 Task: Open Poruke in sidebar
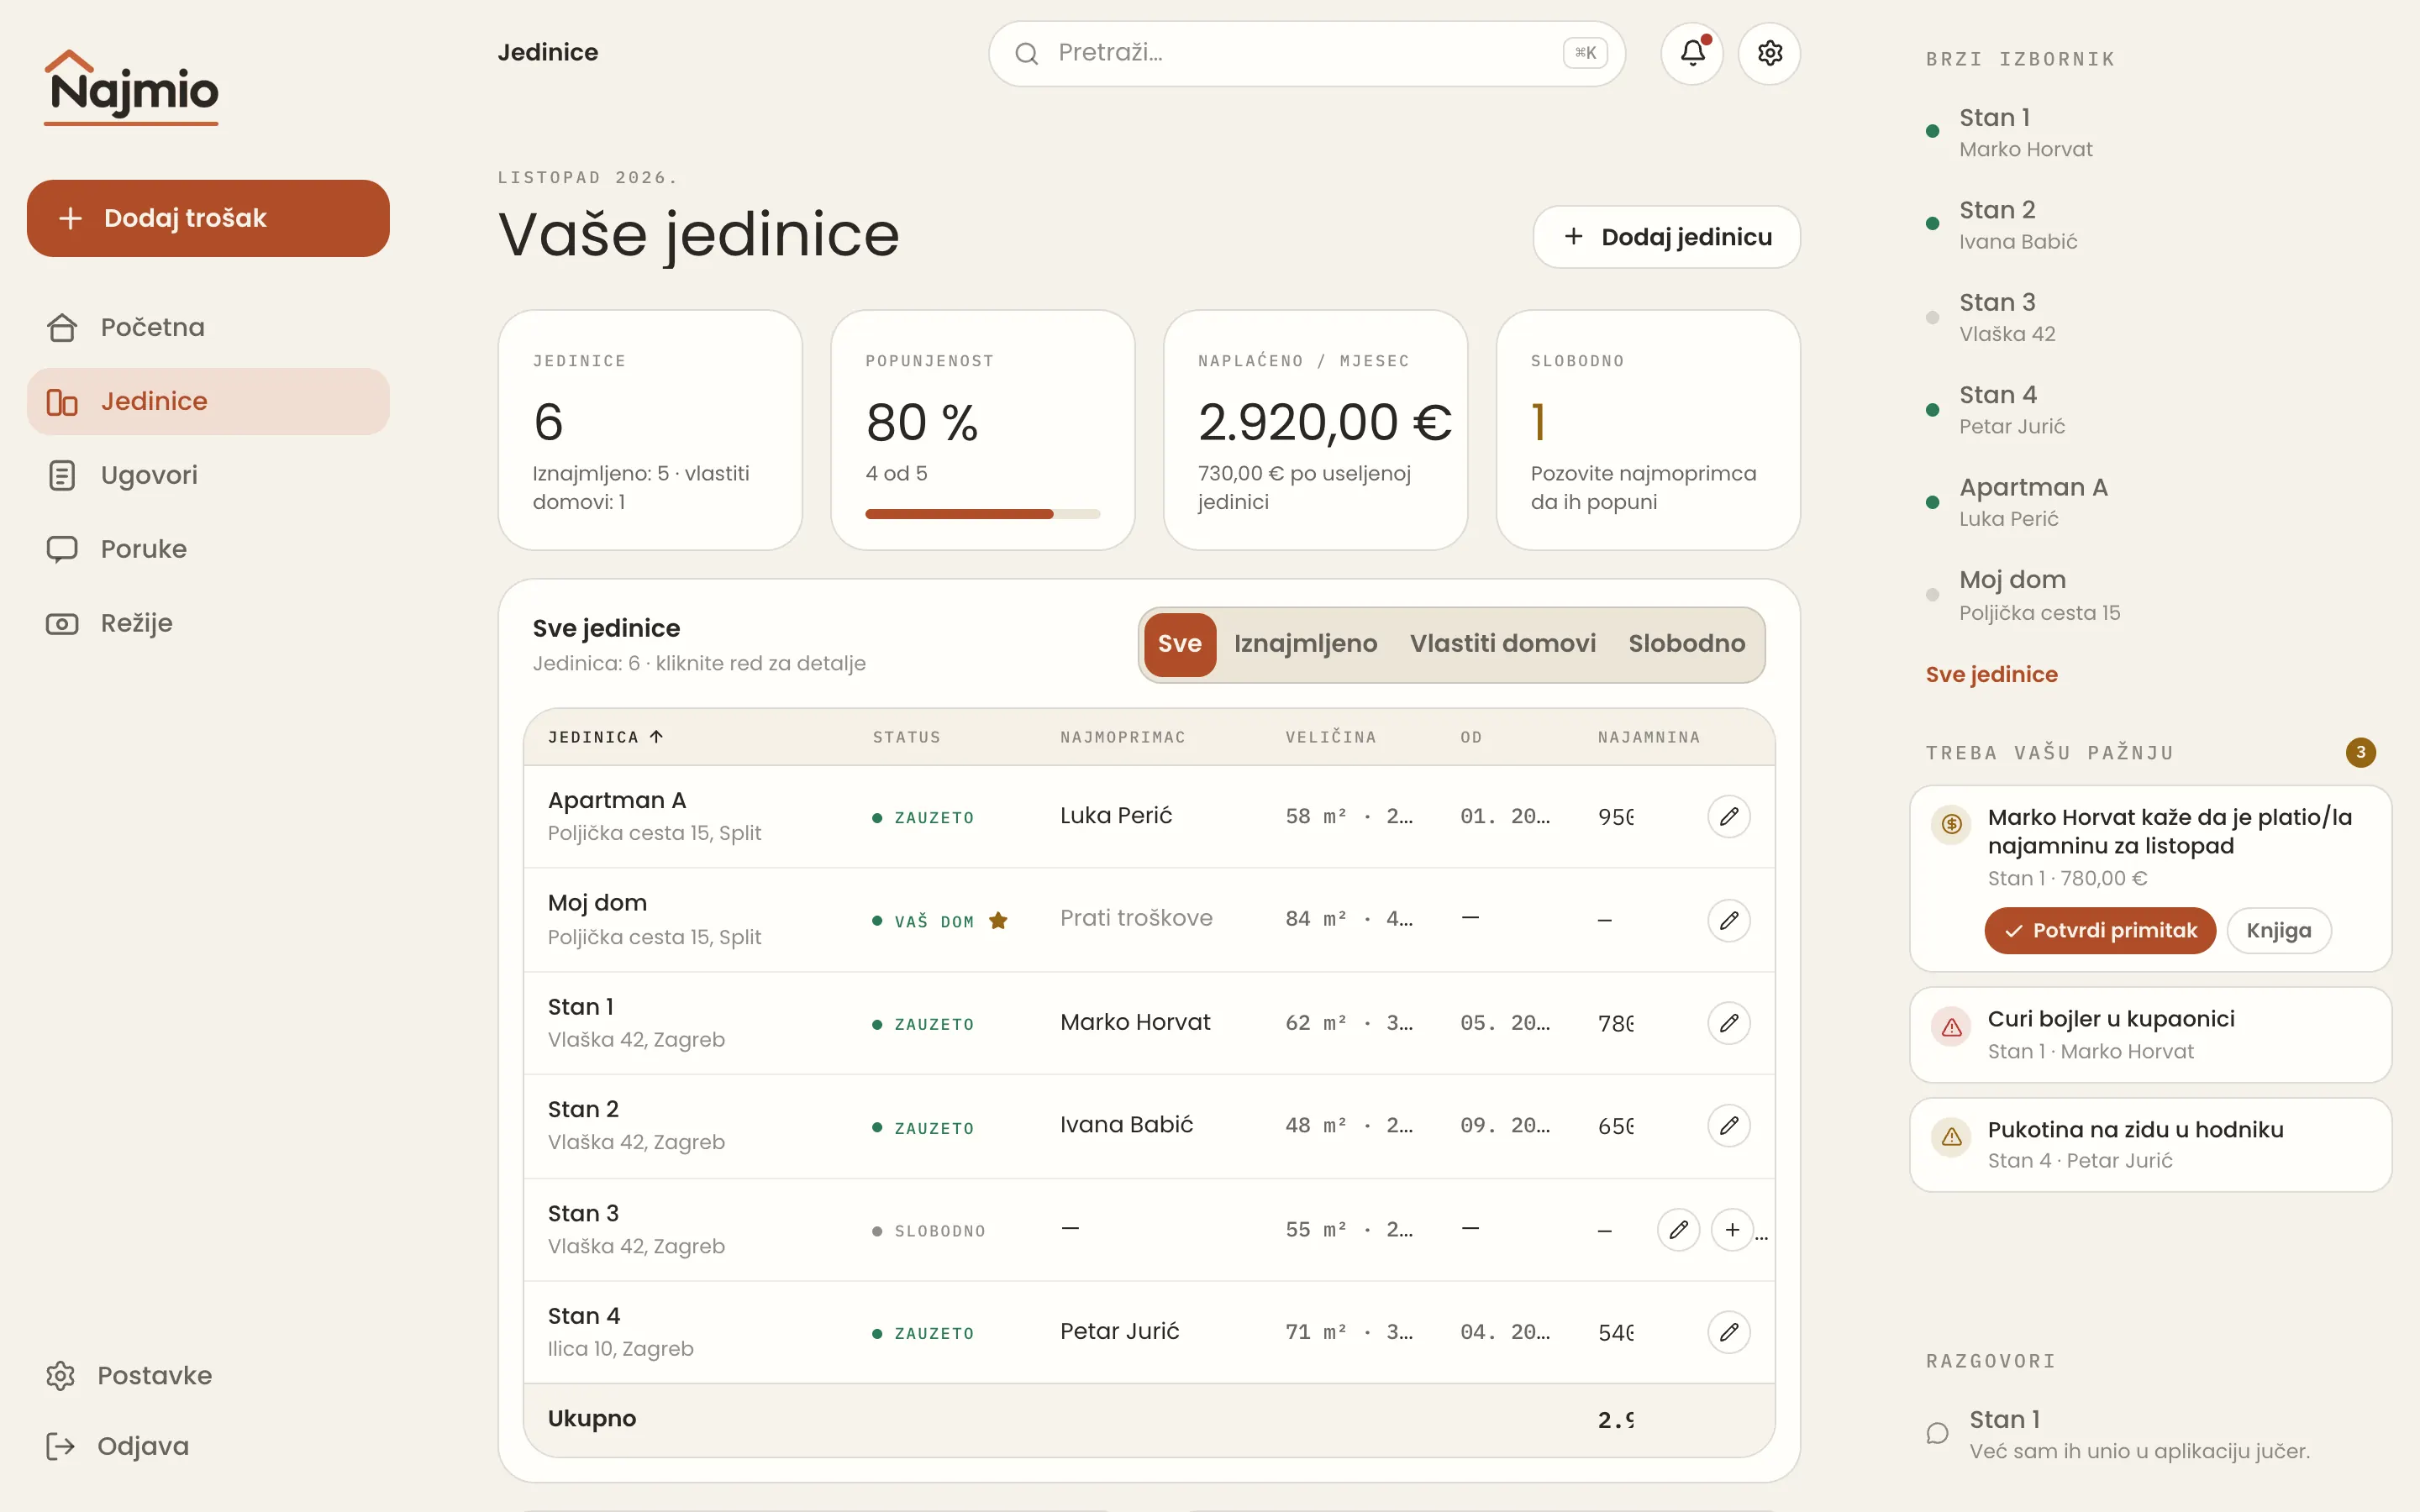coord(208,549)
